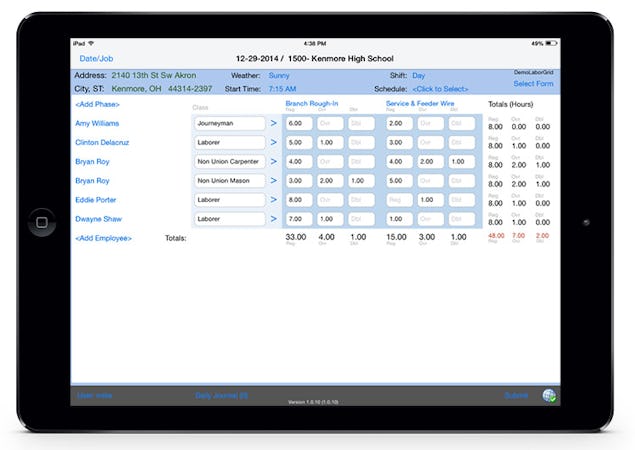Click the 15.00 Service & Feeder regular total

pos(396,237)
